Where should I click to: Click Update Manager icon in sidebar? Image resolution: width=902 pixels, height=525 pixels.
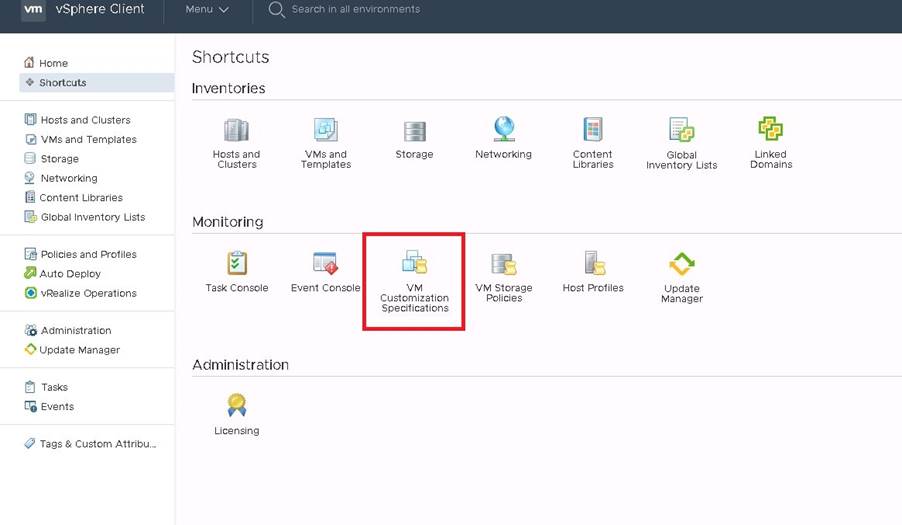(x=30, y=349)
